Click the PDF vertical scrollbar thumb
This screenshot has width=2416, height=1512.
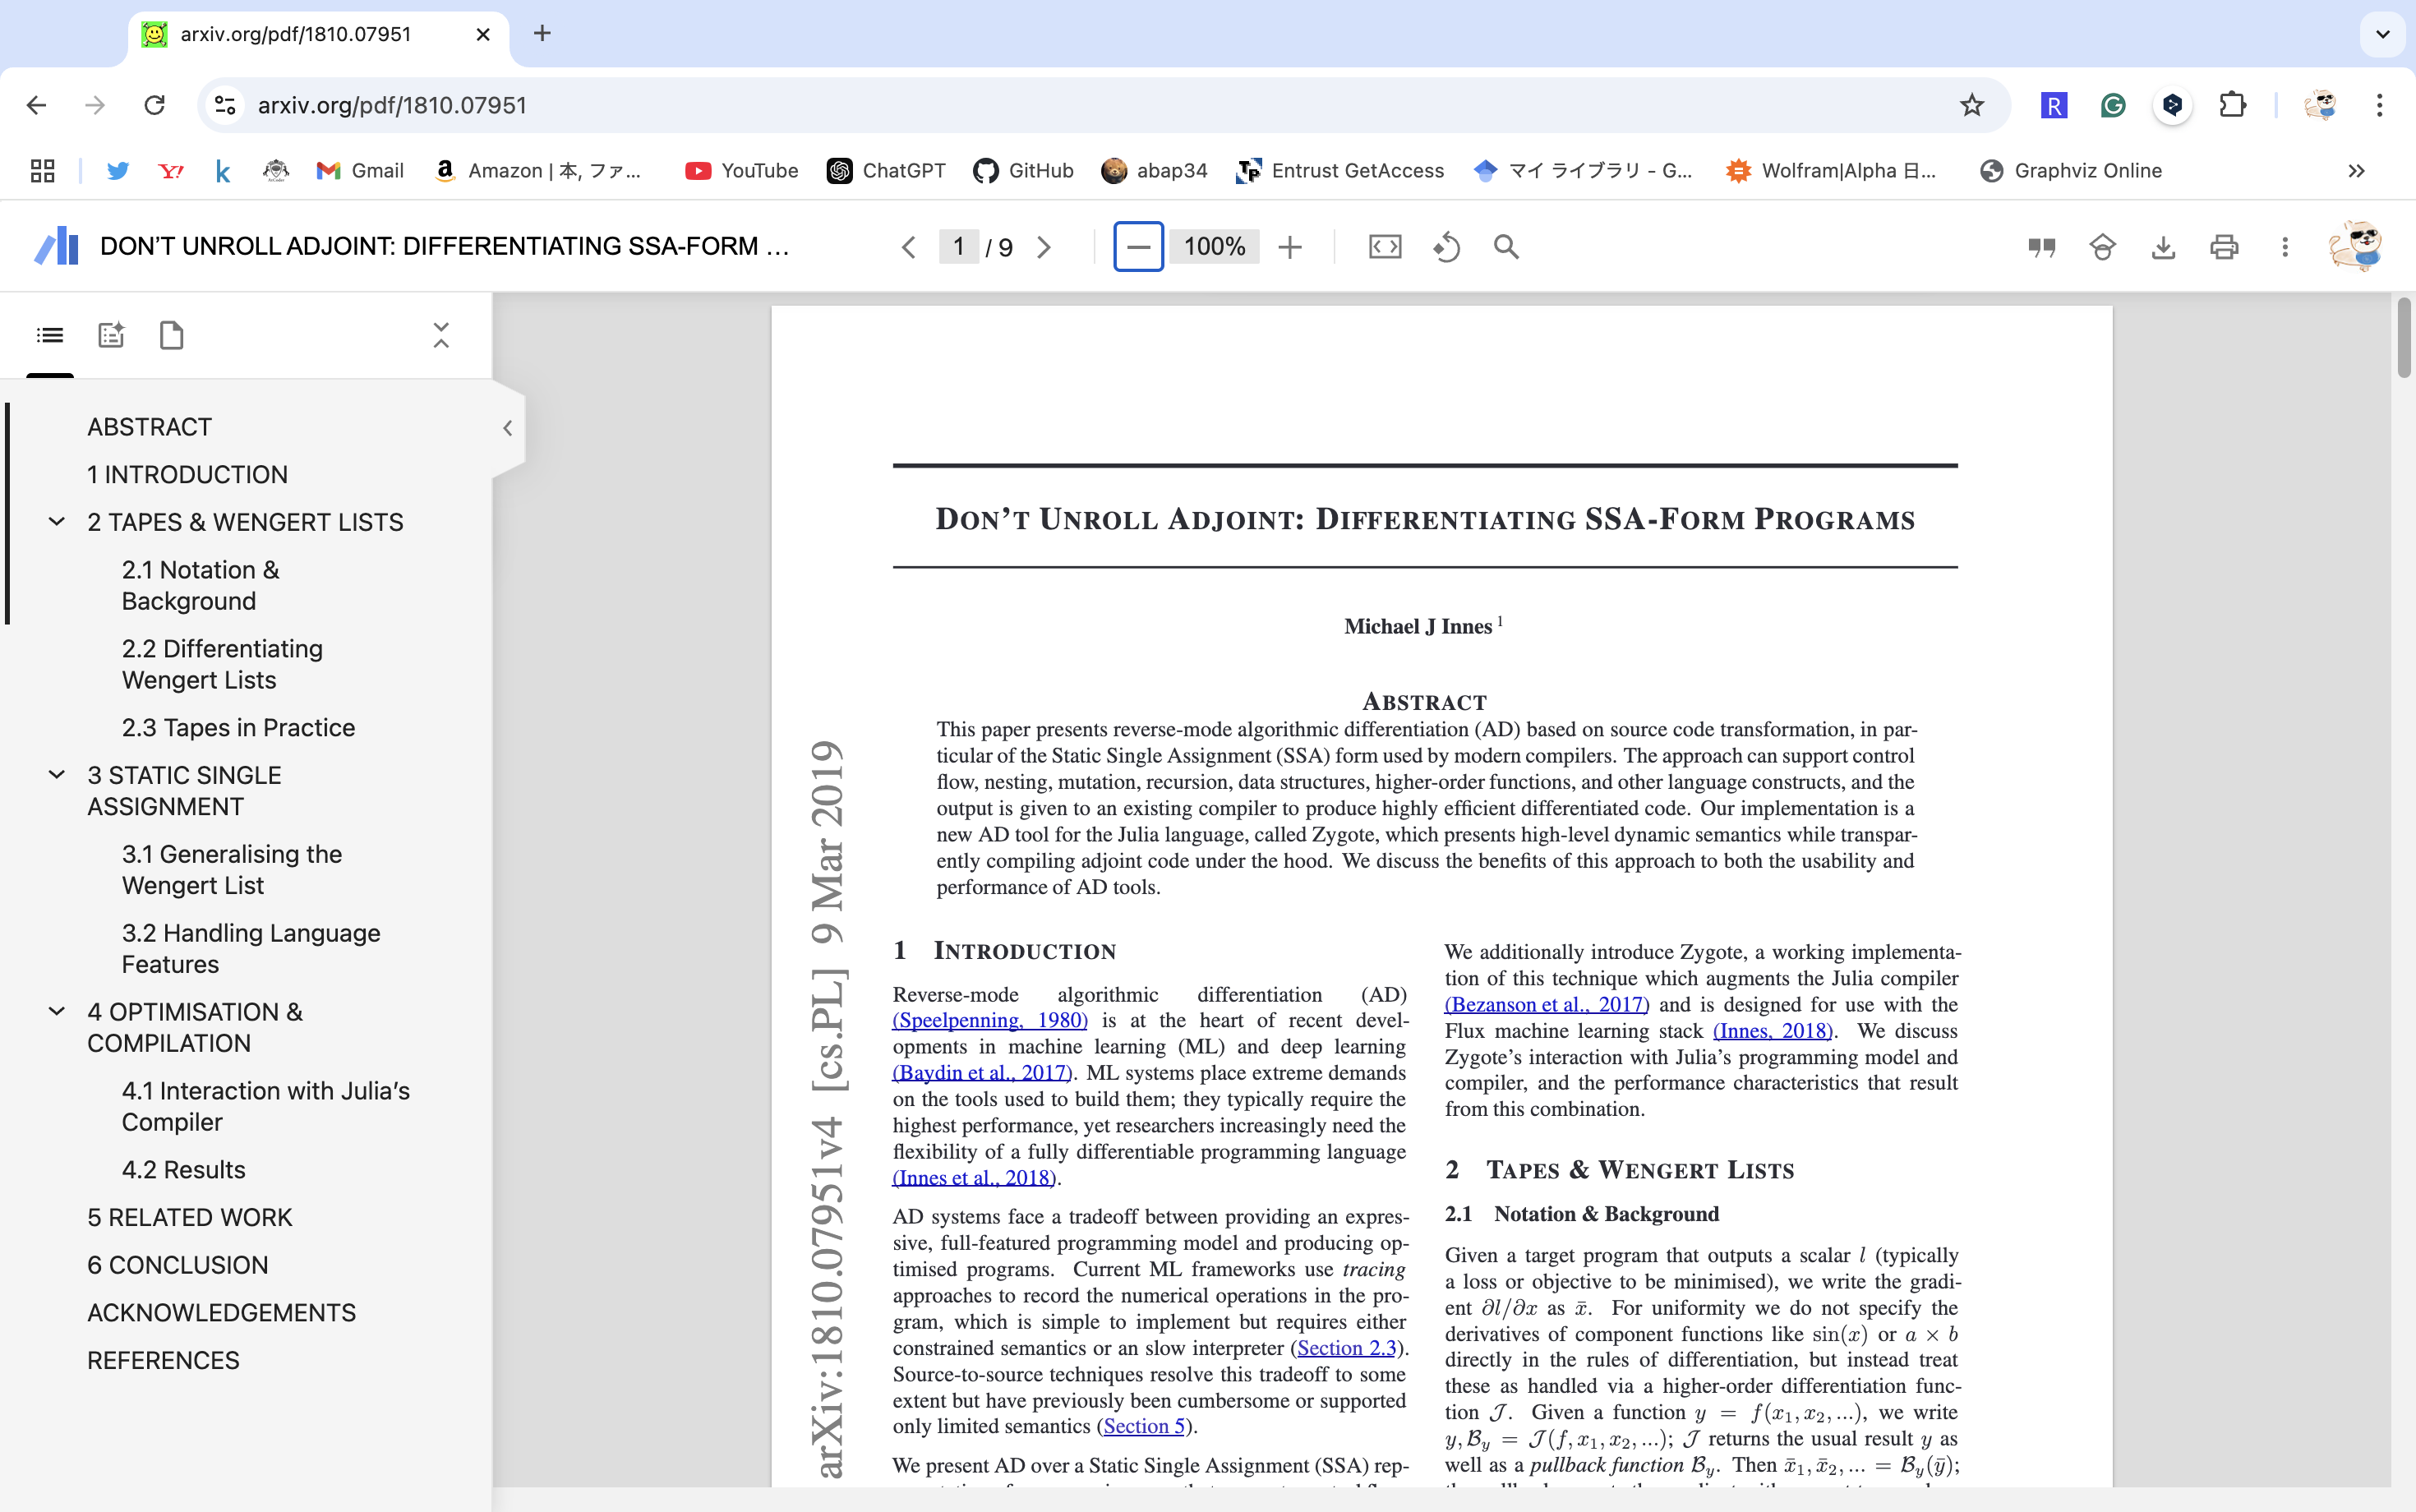click(2403, 338)
